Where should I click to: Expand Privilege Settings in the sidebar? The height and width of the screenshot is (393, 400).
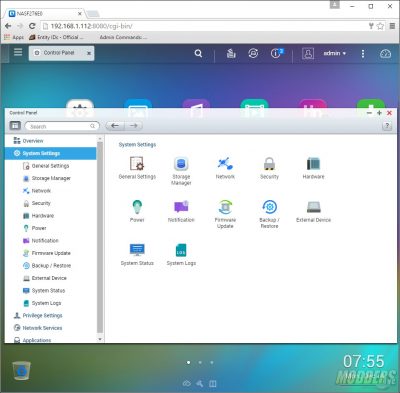[42, 315]
